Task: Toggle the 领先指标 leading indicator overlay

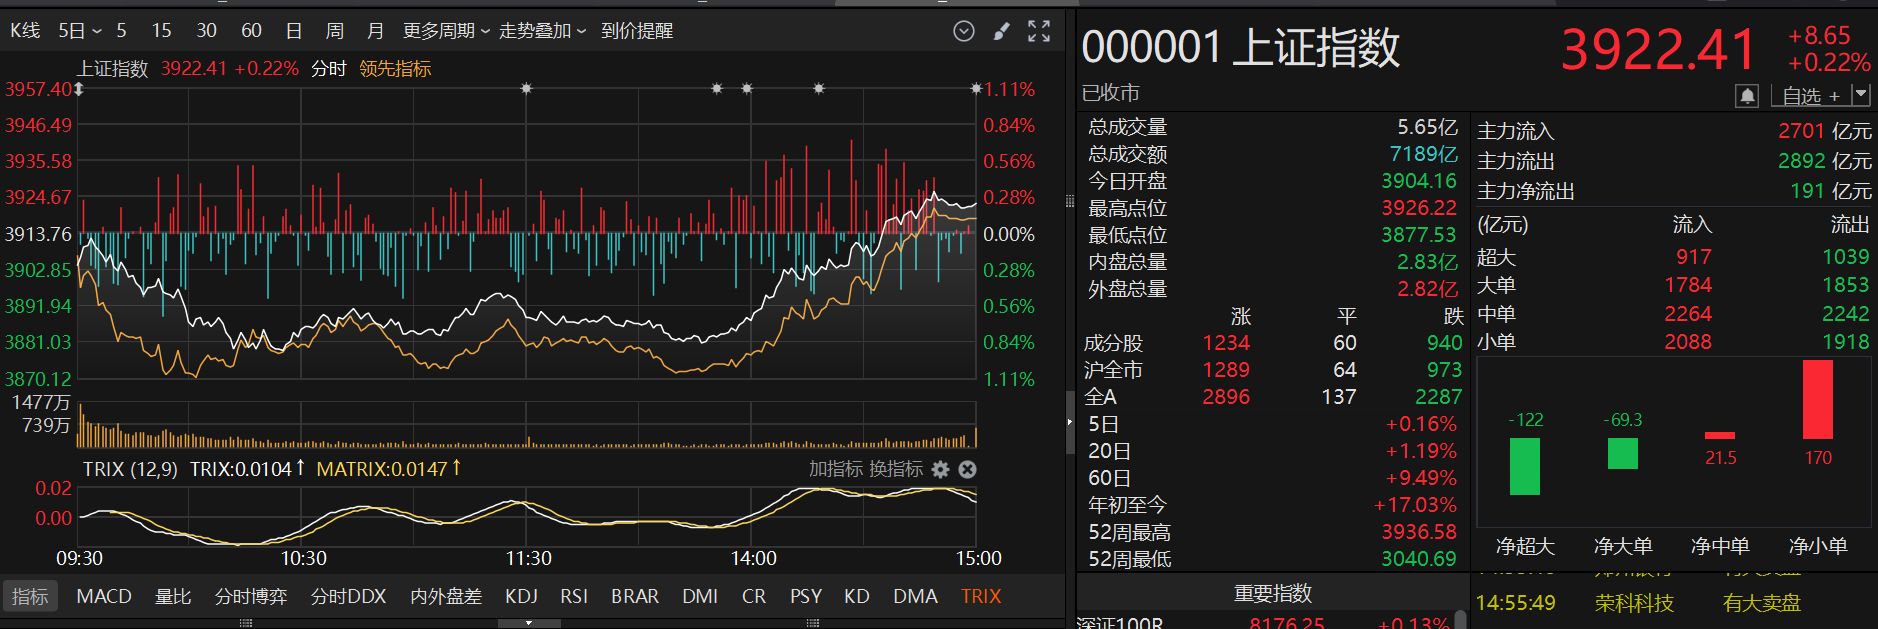Action: coord(395,68)
